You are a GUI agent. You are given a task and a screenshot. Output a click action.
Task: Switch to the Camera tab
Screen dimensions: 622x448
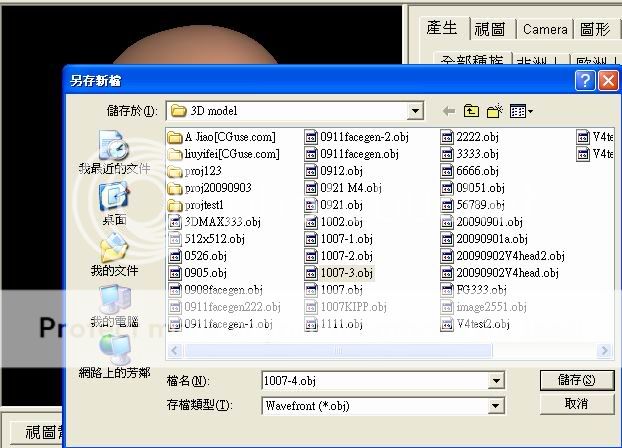[x=545, y=30]
